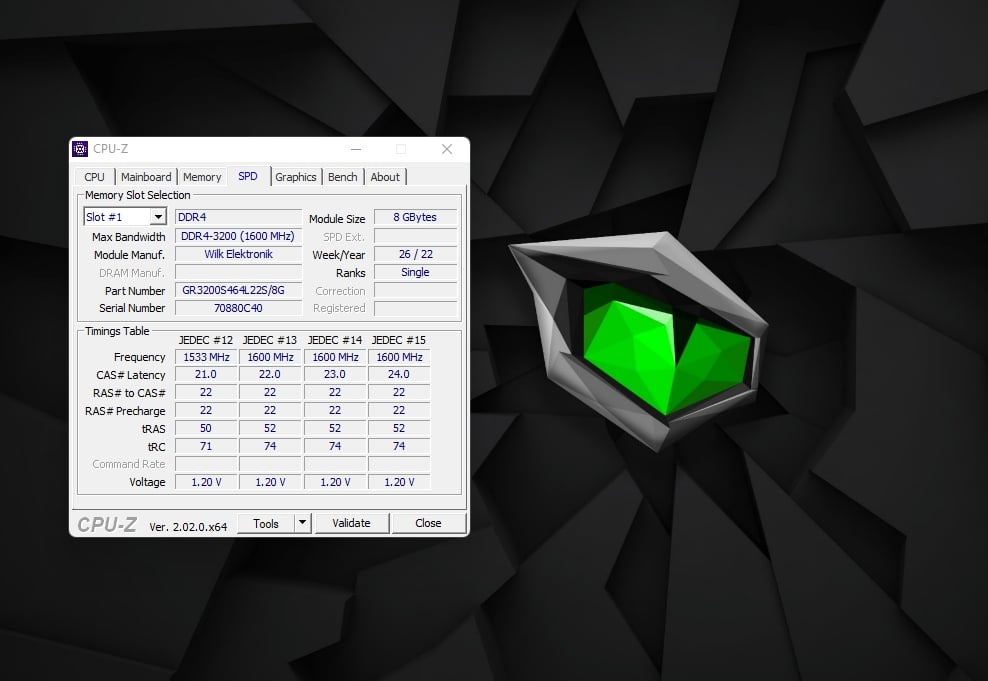
Task: Select the Serial Number value 70880C40
Action: (238, 308)
